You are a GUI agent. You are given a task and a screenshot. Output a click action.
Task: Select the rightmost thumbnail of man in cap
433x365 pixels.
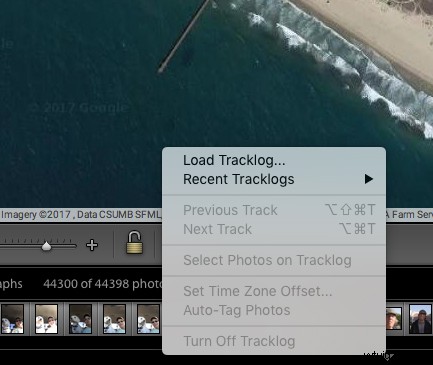click(x=420, y=319)
